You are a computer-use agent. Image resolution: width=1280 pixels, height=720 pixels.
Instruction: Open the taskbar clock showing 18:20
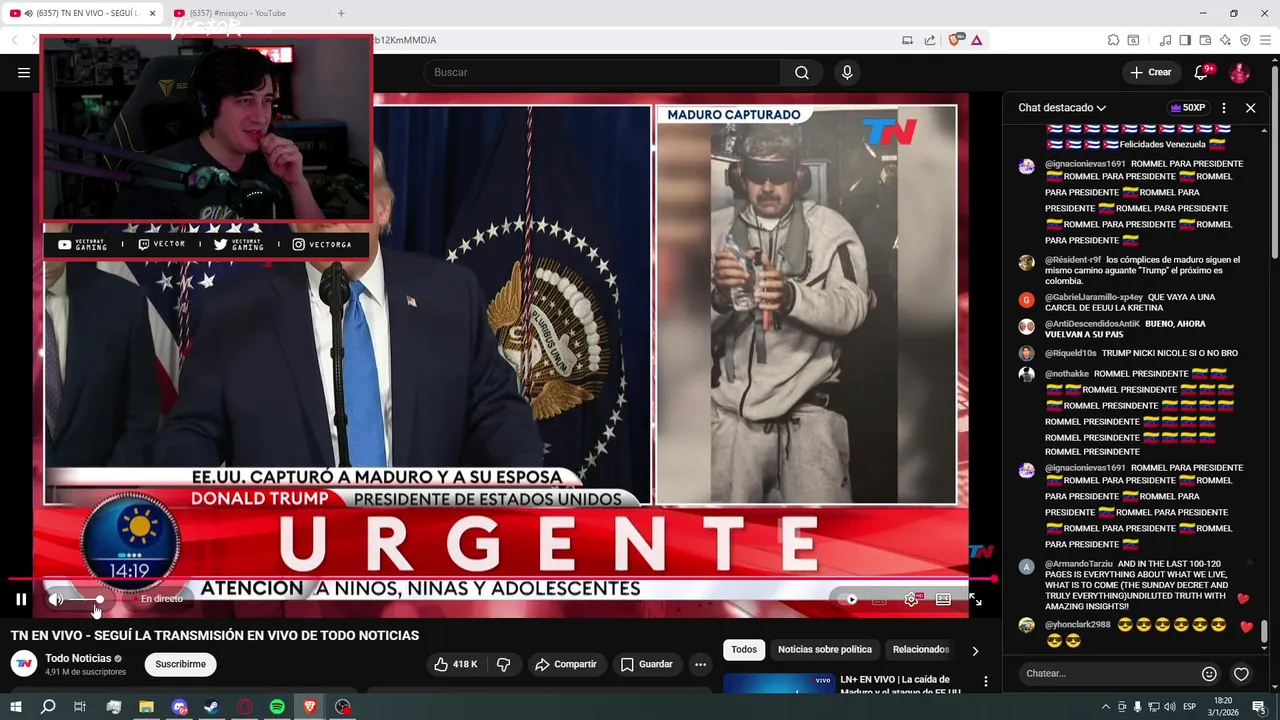pos(1224,707)
